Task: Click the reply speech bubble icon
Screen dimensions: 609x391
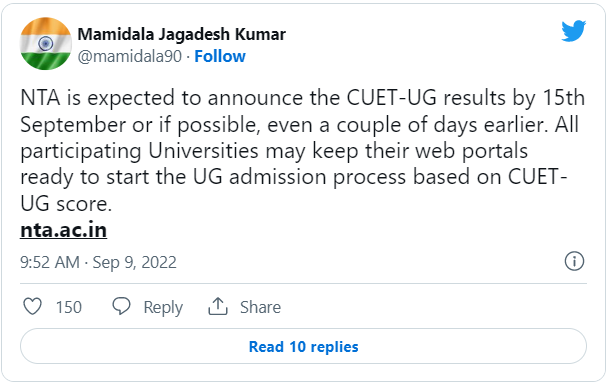Action: click(121, 306)
